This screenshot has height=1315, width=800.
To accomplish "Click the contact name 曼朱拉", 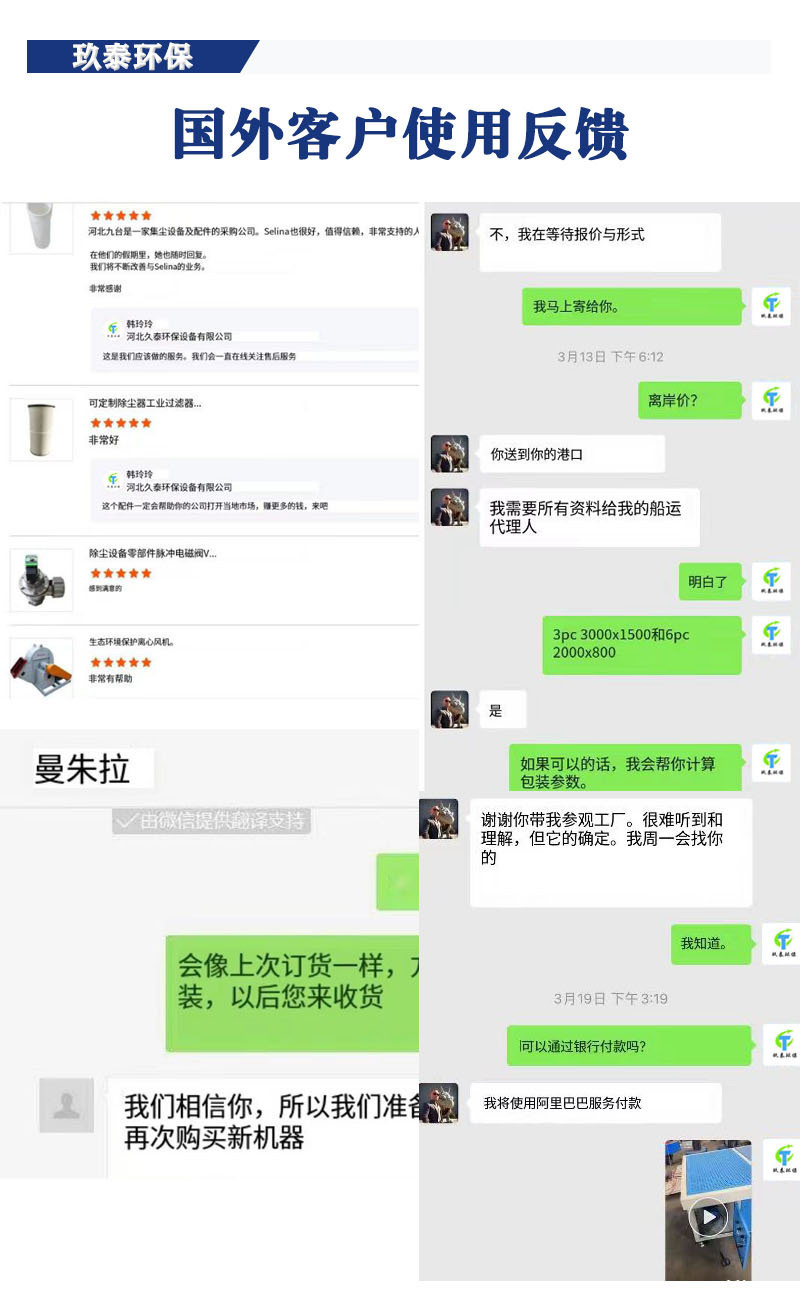I will [x=82, y=770].
